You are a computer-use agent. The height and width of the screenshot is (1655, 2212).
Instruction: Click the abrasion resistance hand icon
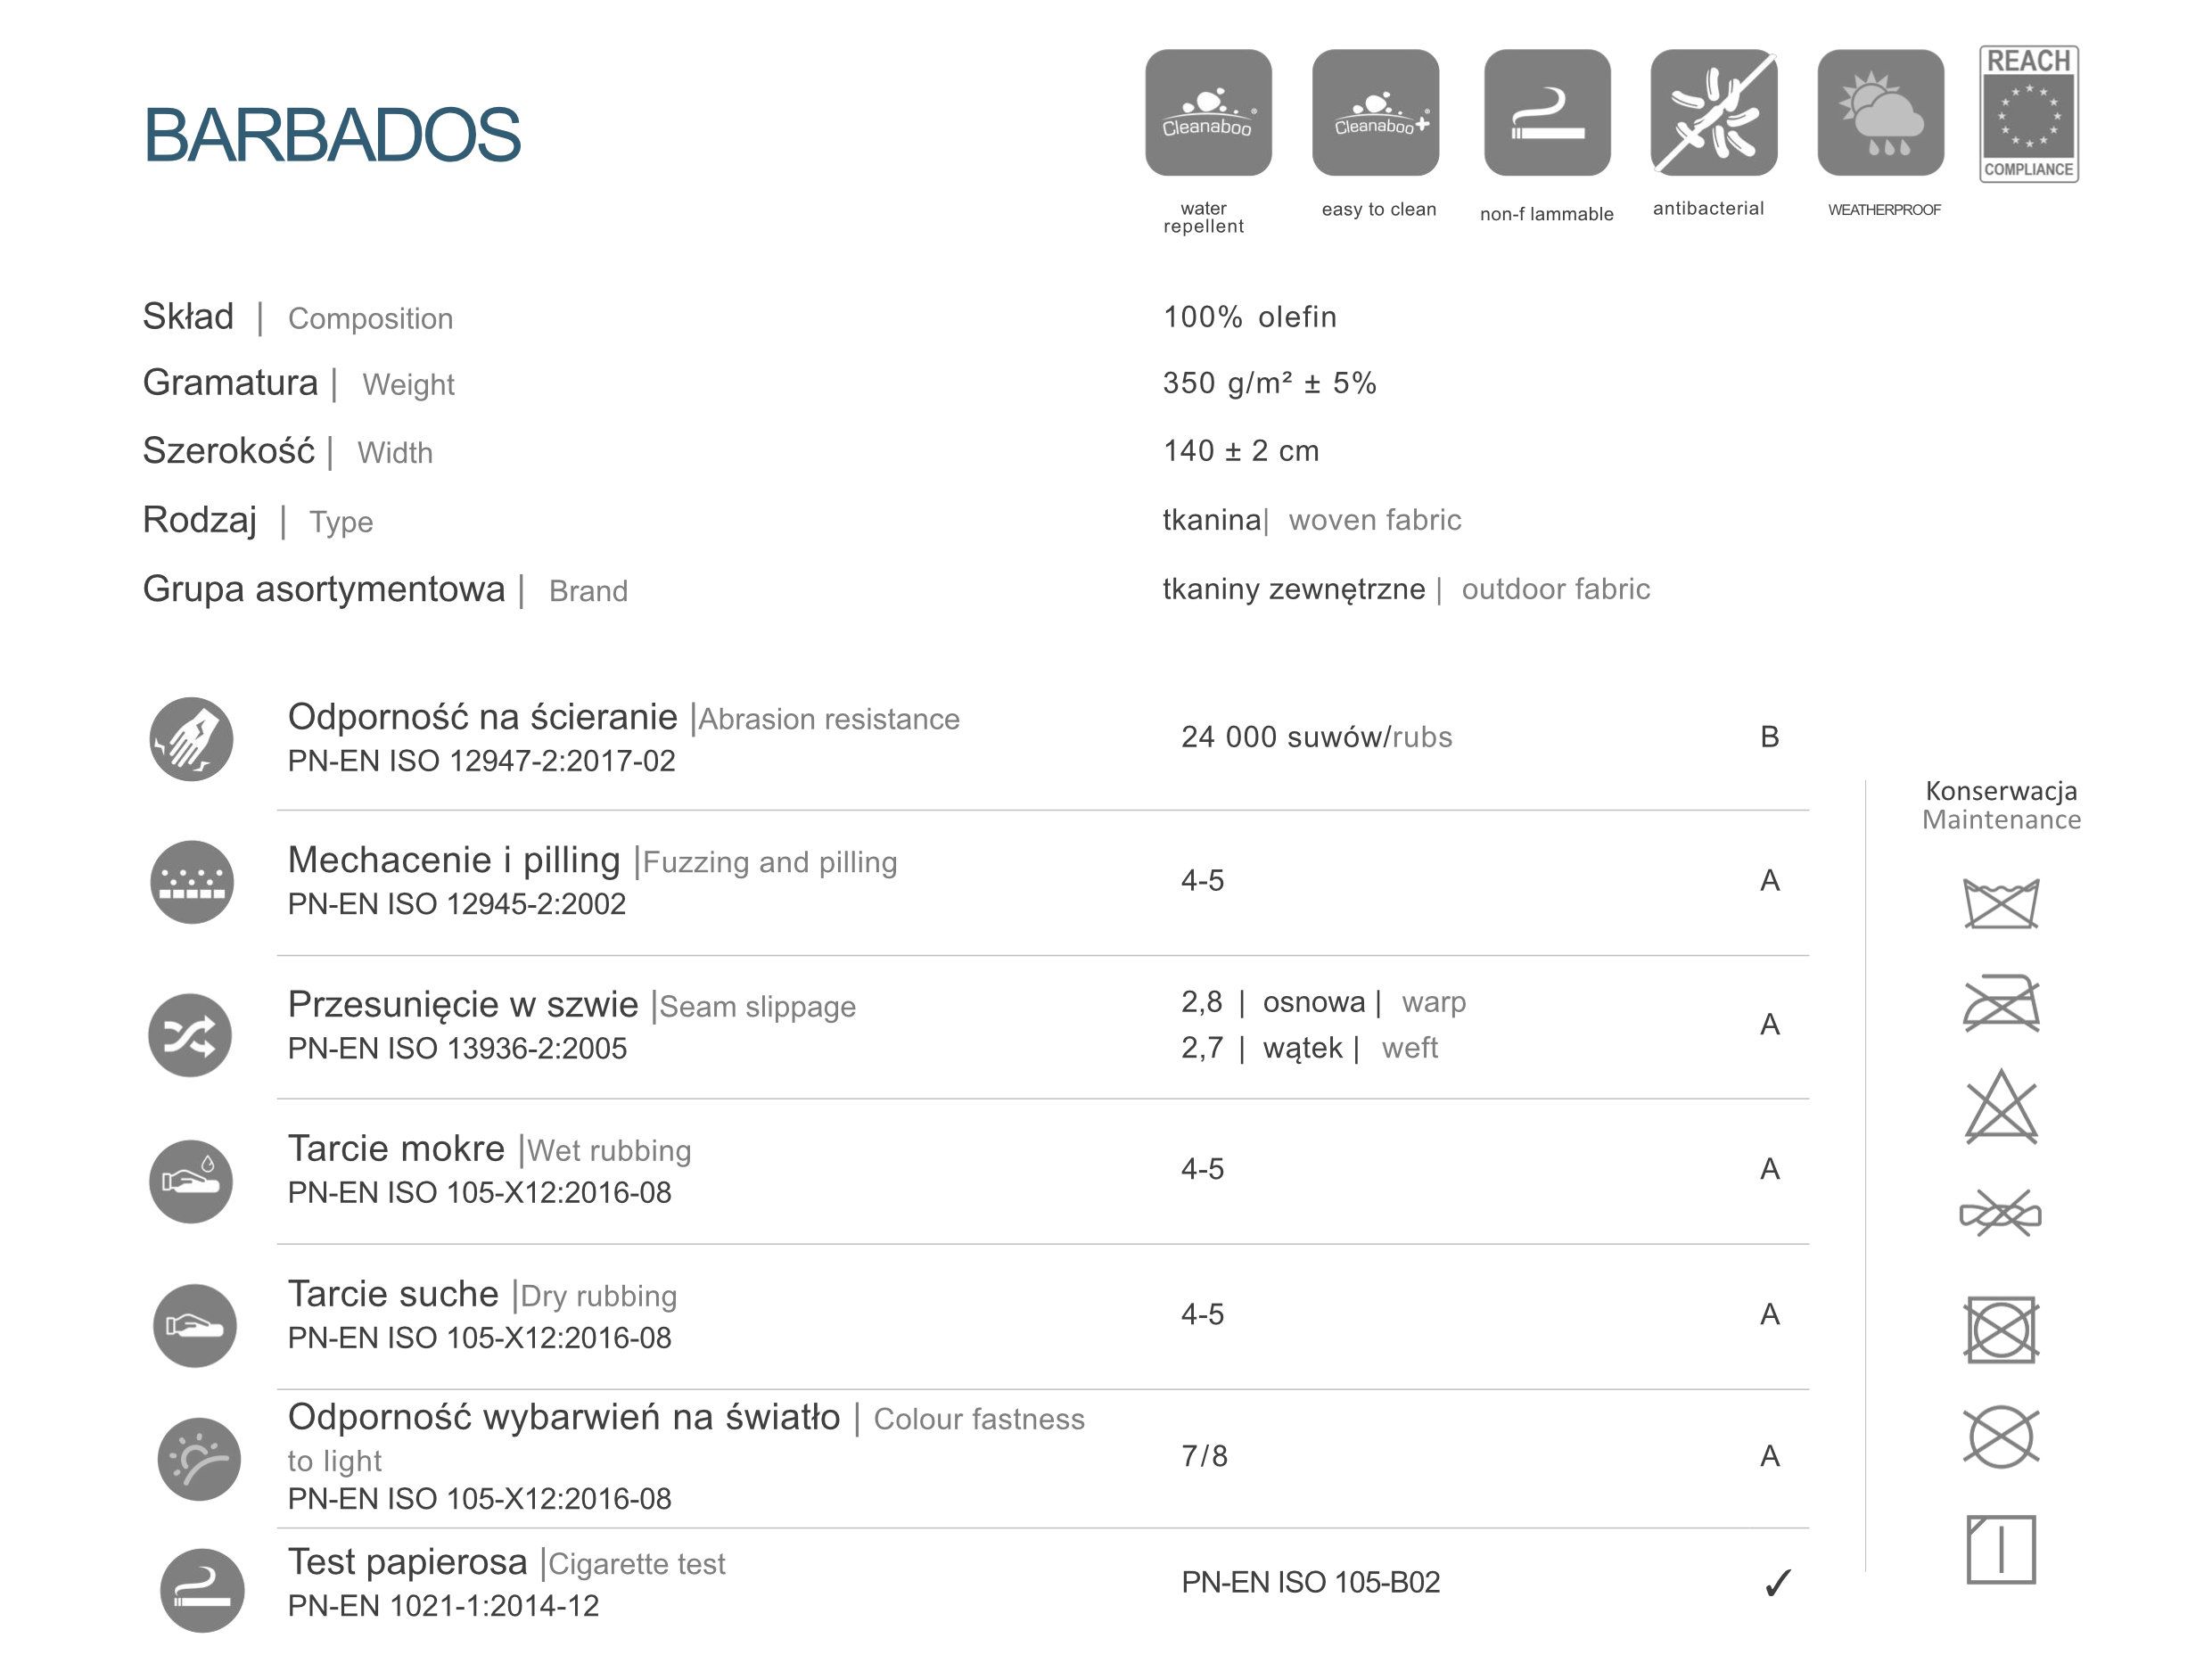tap(191, 739)
